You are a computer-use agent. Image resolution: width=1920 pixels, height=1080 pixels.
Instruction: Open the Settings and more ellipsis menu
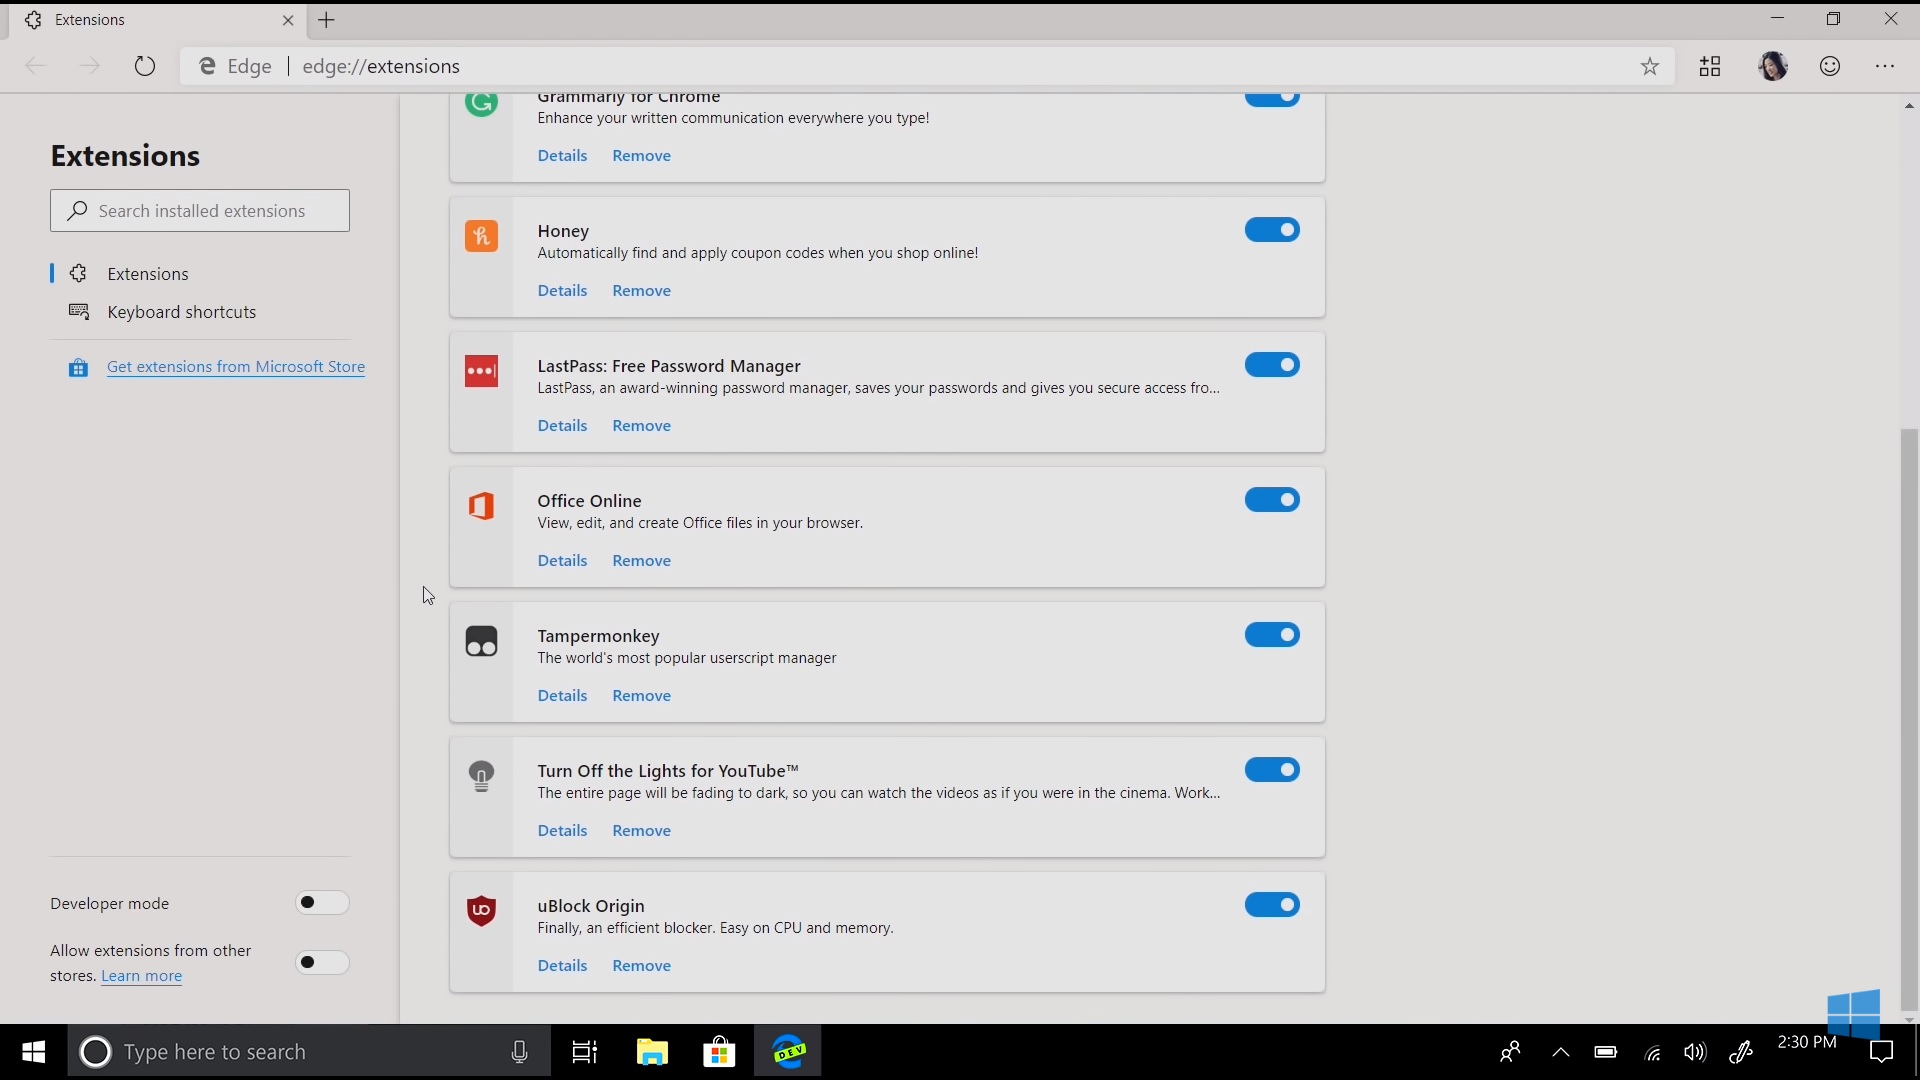tap(1885, 67)
